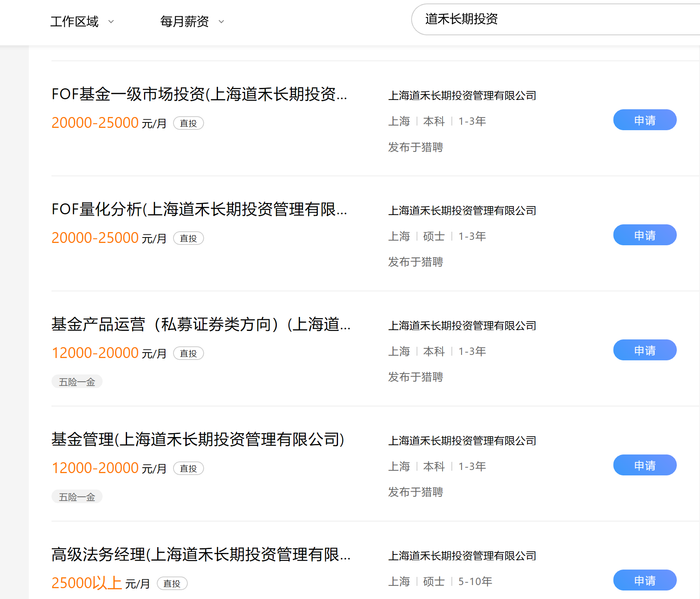
Task: Click salary 20000-25000 of FOF基金一级市场投资
Action: 95,123
